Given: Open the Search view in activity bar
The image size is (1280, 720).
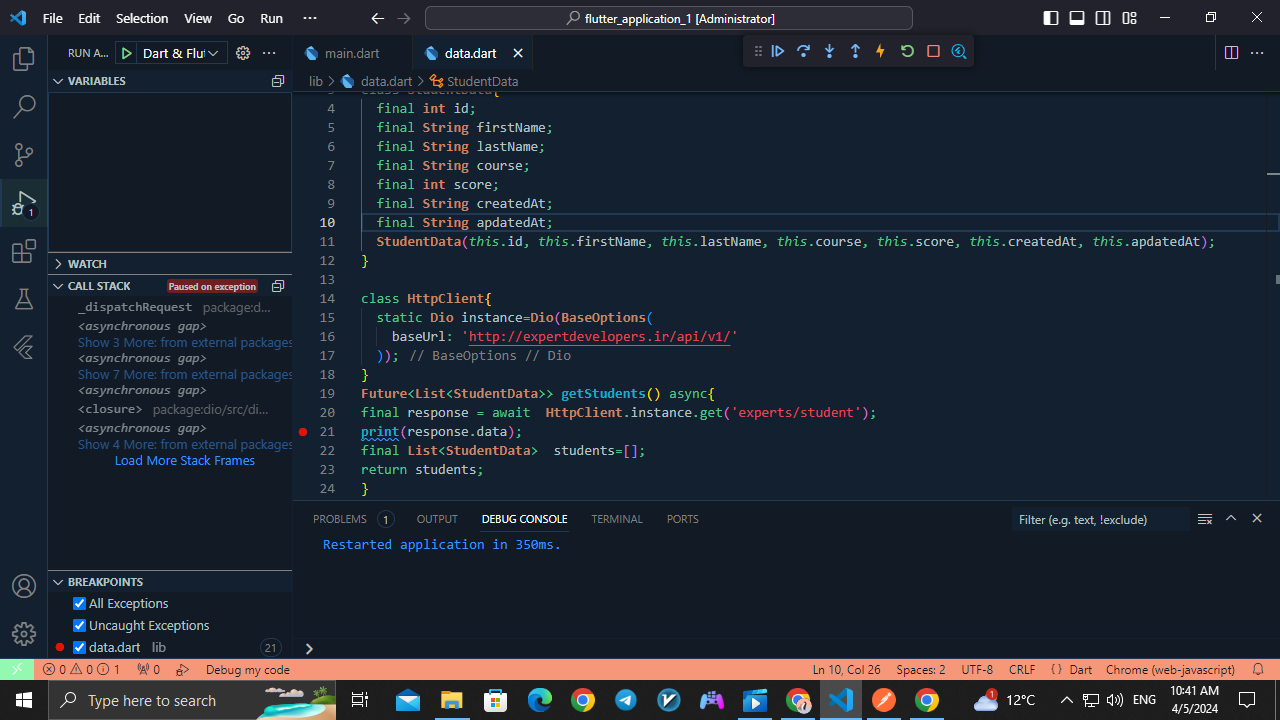Looking at the screenshot, I should [x=24, y=106].
